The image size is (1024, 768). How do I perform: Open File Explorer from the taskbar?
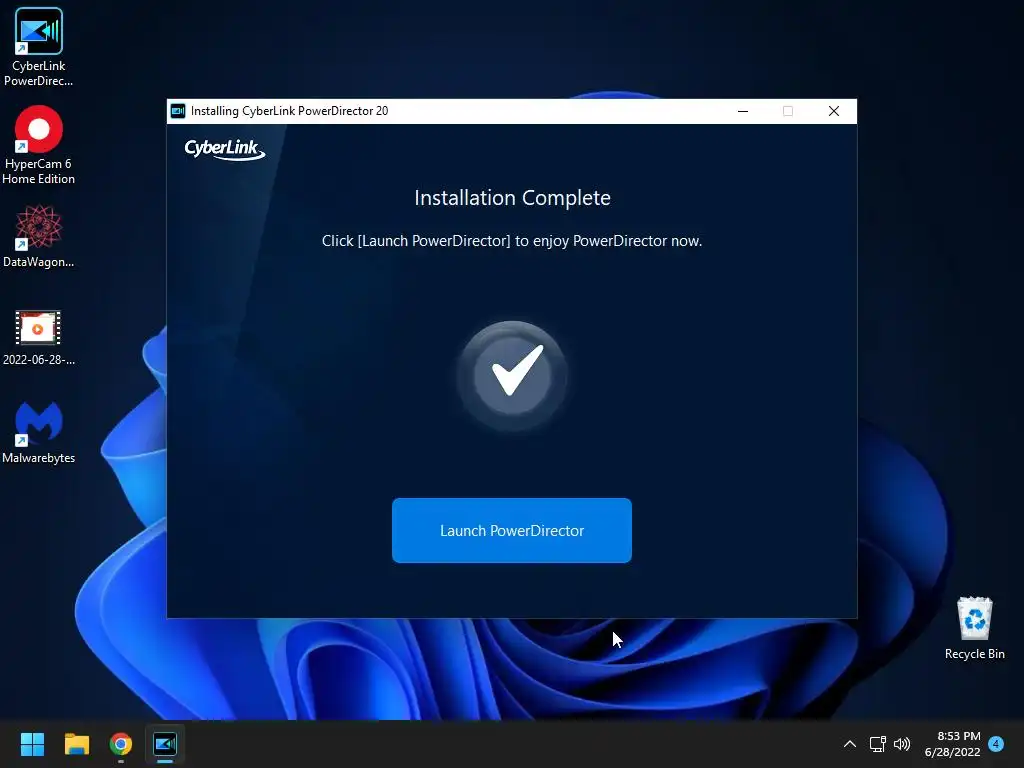pyautogui.click(x=76, y=744)
